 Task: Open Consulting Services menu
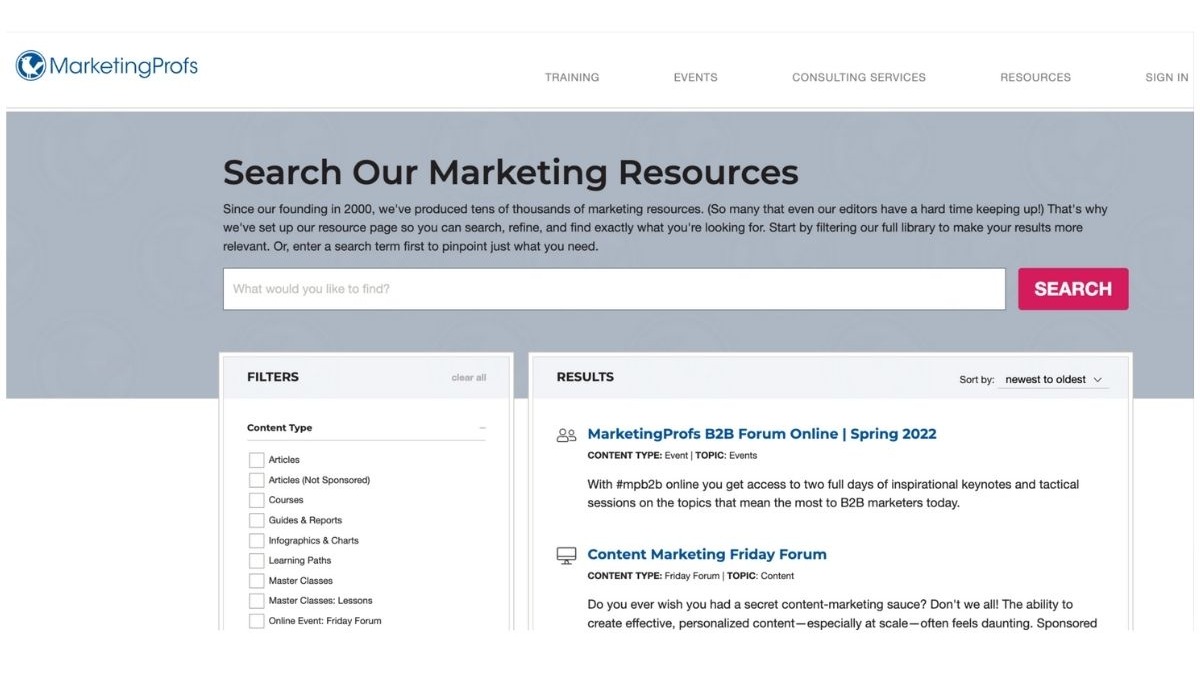point(859,77)
